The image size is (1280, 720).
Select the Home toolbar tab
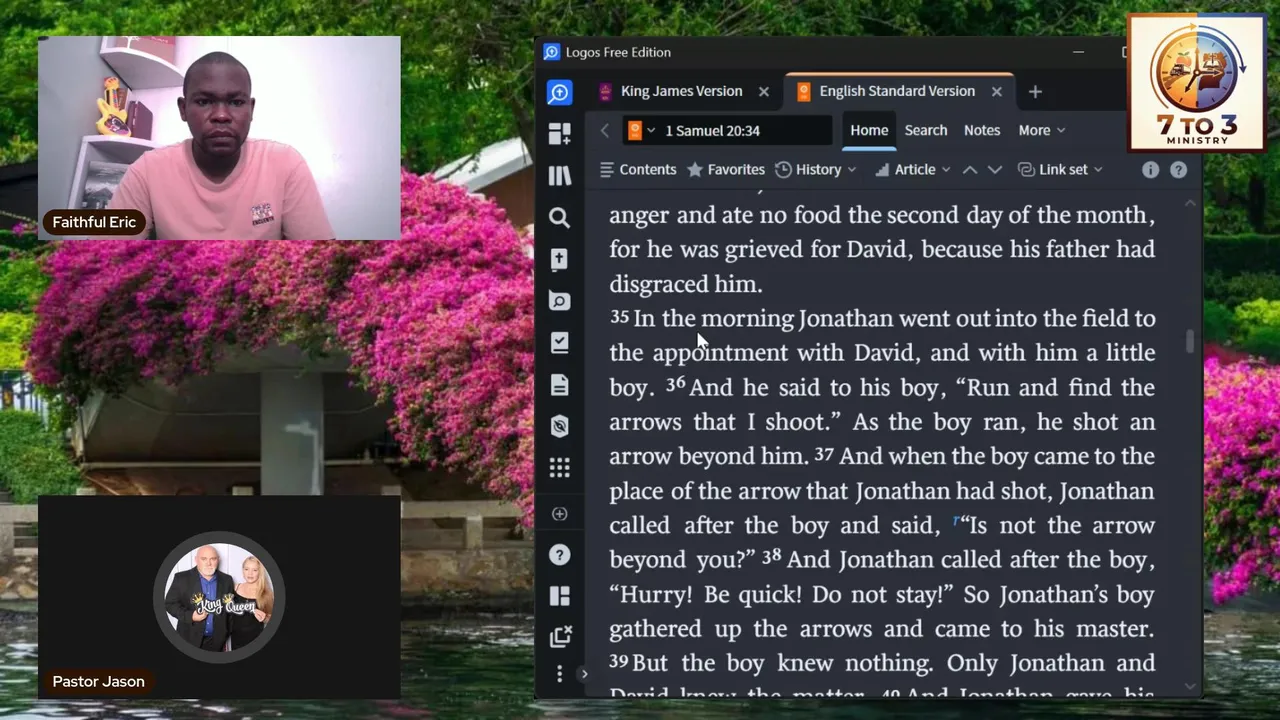869,131
